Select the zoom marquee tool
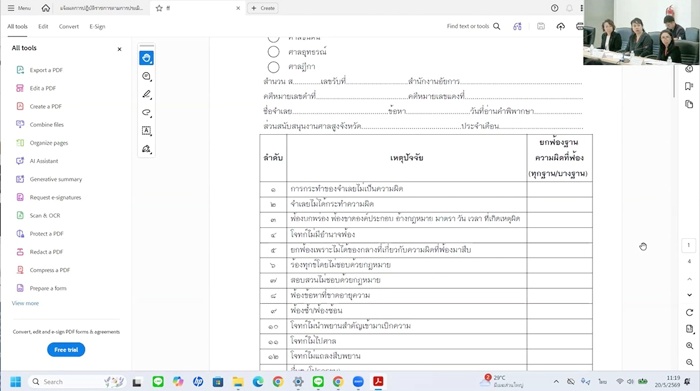Image resolution: width=700 pixels, height=391 pixels. [146, 76]
